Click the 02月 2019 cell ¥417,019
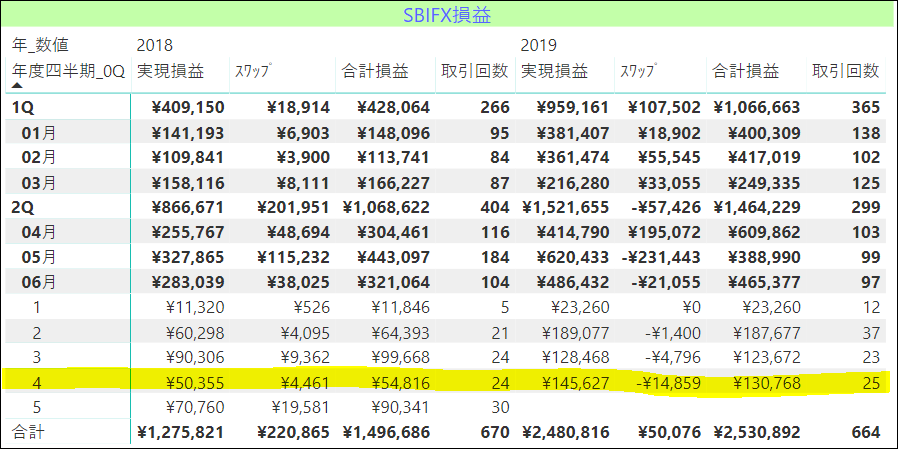This screenshot has height=449, width=898. [x=764, y=157]
